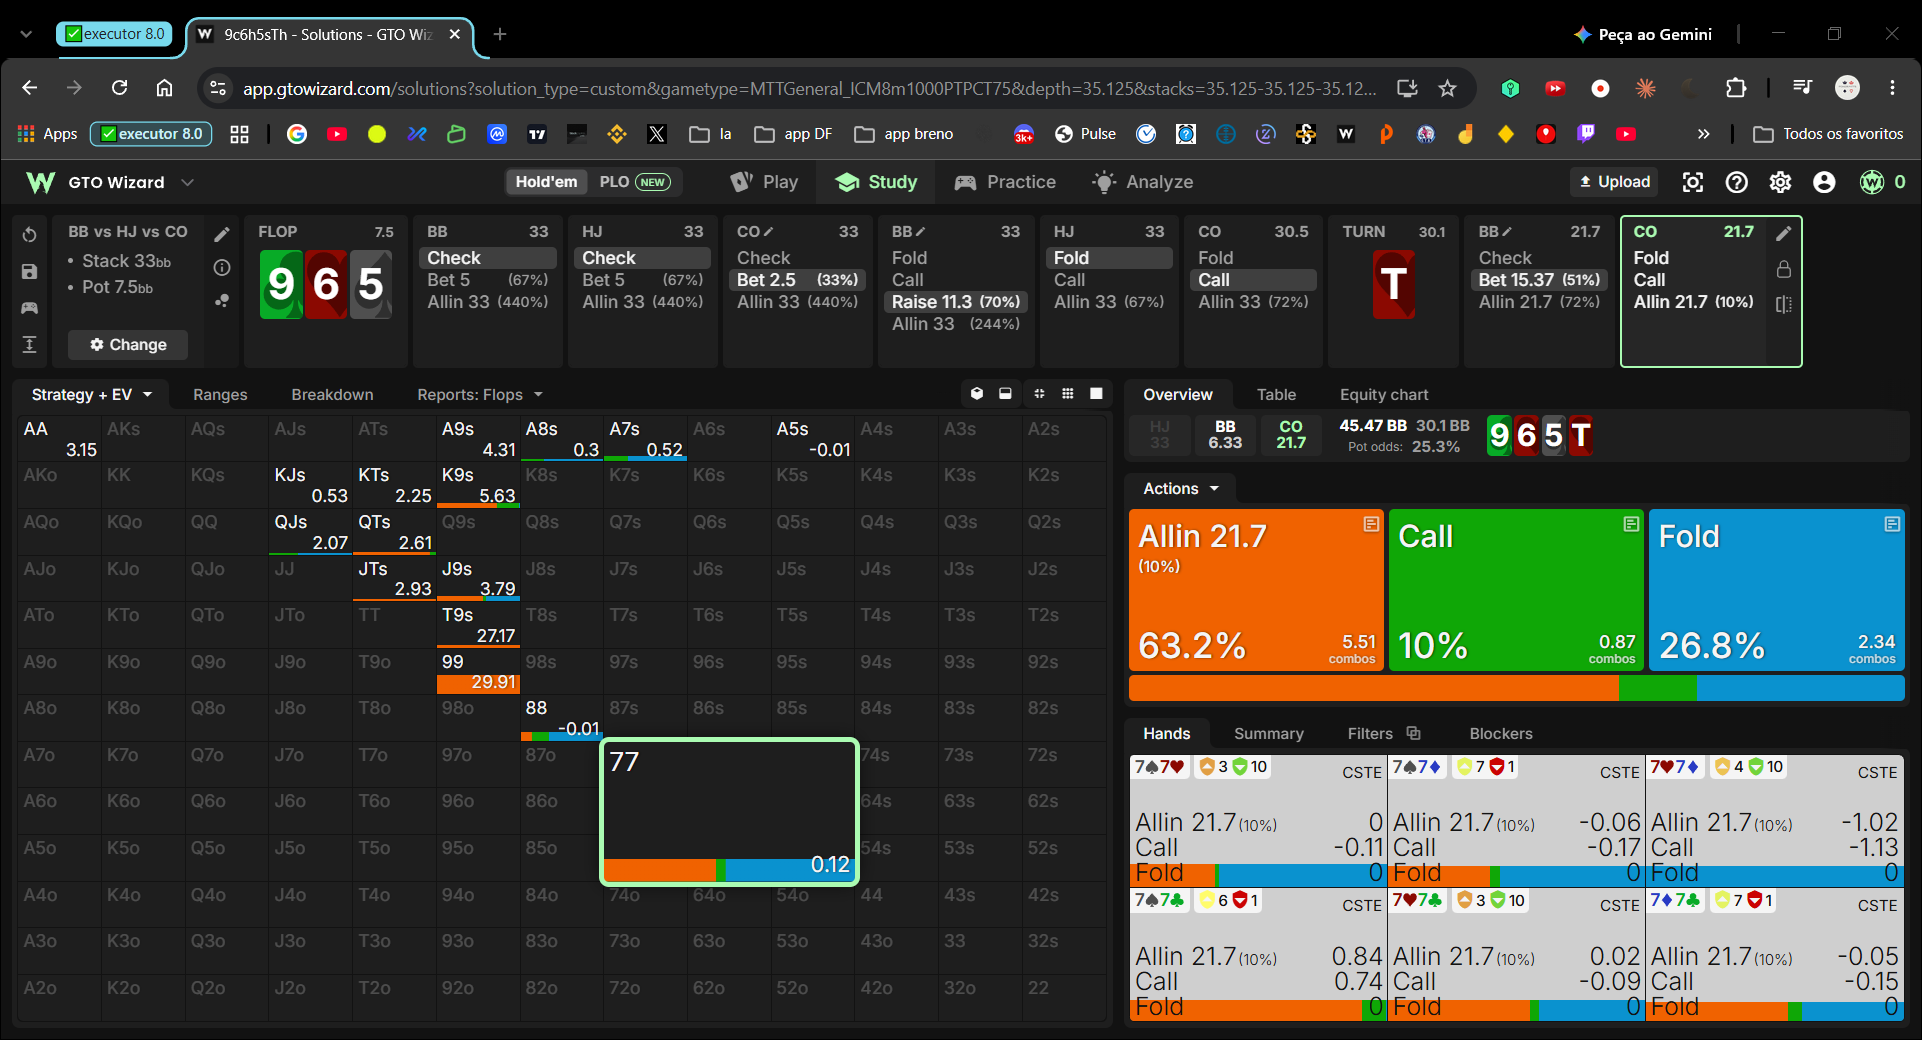Click the bubbles icon below the info icon

tap(222, 300)
